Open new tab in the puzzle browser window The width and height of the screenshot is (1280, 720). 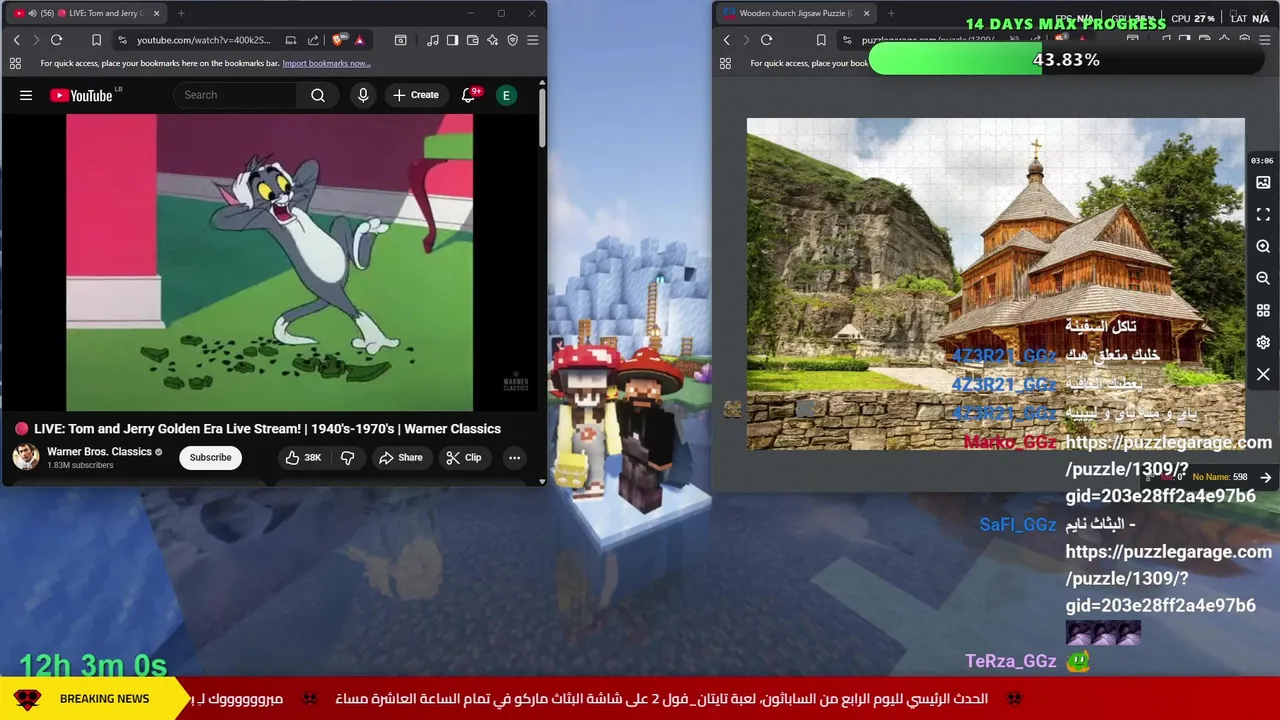(x=891, y=13)
